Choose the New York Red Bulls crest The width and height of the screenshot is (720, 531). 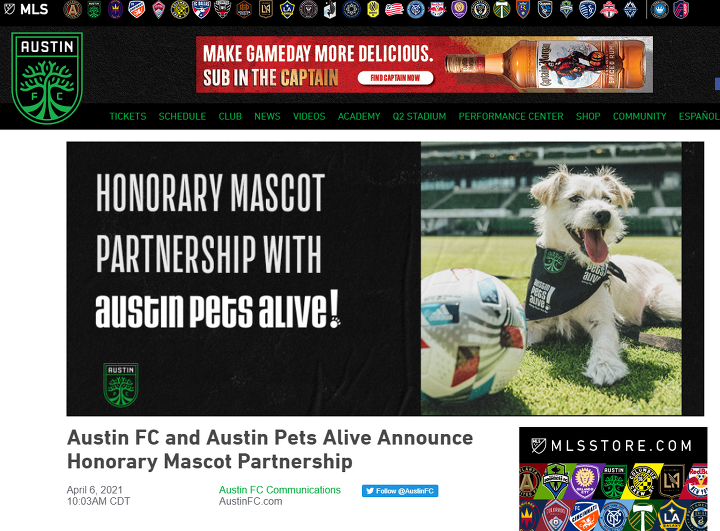pos(437,10)
